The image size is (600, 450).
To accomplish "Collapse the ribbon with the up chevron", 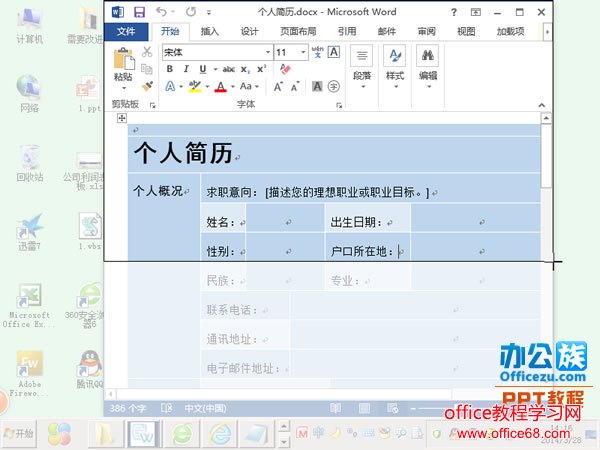I will 542,105.
